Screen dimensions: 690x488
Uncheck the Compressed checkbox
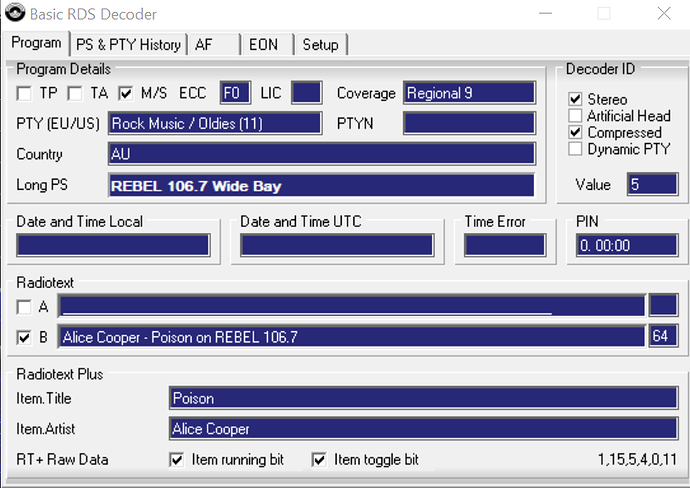click(x=575, y=133)
